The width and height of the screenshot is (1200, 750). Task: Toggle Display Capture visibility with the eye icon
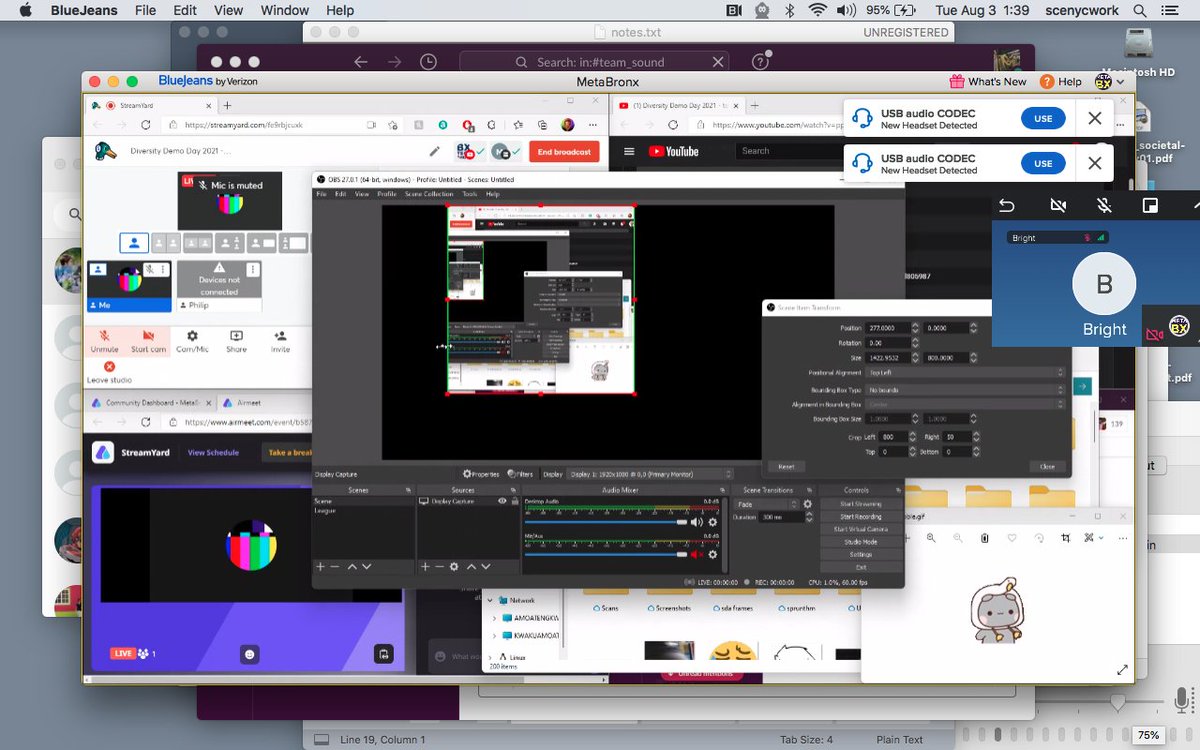(502, 501)
